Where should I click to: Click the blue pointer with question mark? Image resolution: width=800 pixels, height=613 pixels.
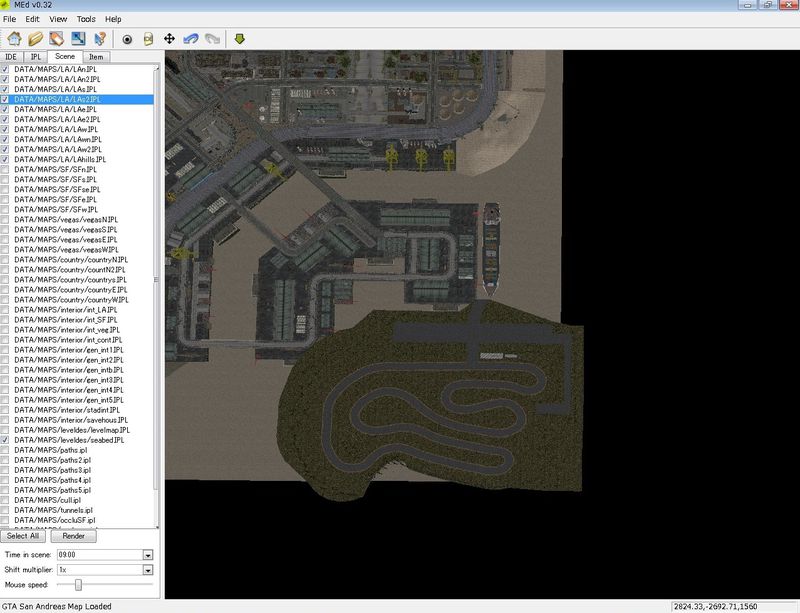tap(100, 39)
